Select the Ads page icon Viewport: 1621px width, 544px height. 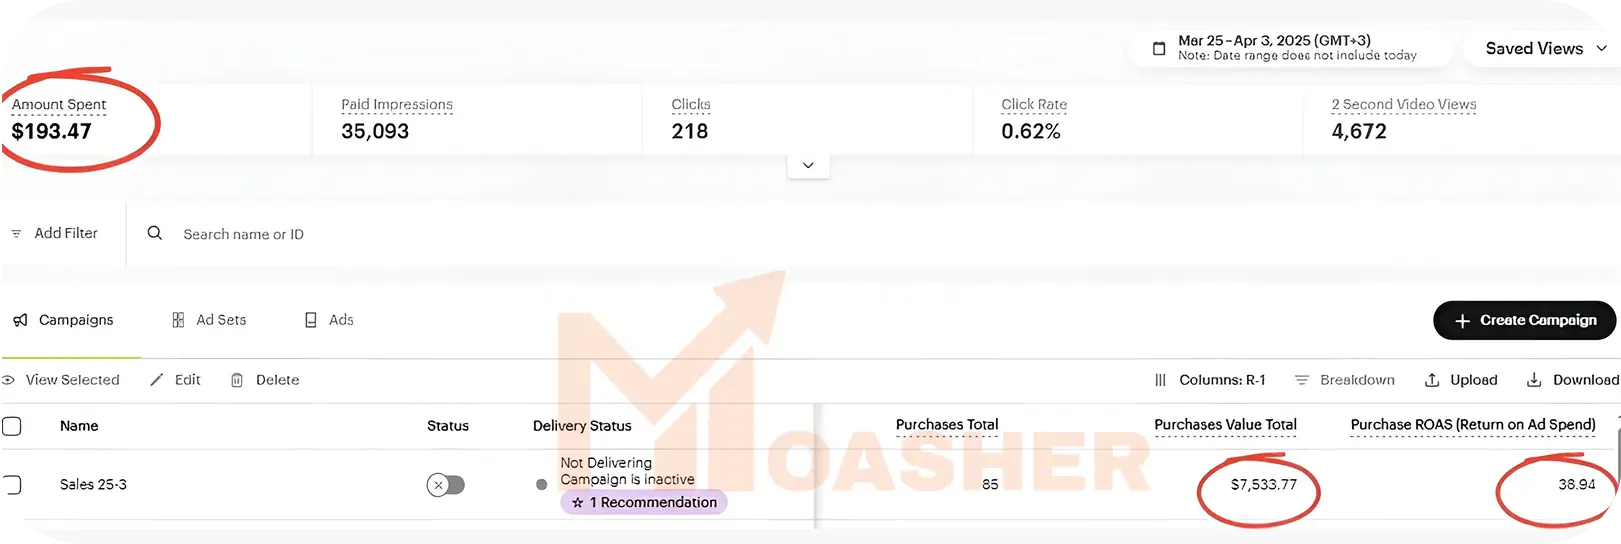click(311, 320)
